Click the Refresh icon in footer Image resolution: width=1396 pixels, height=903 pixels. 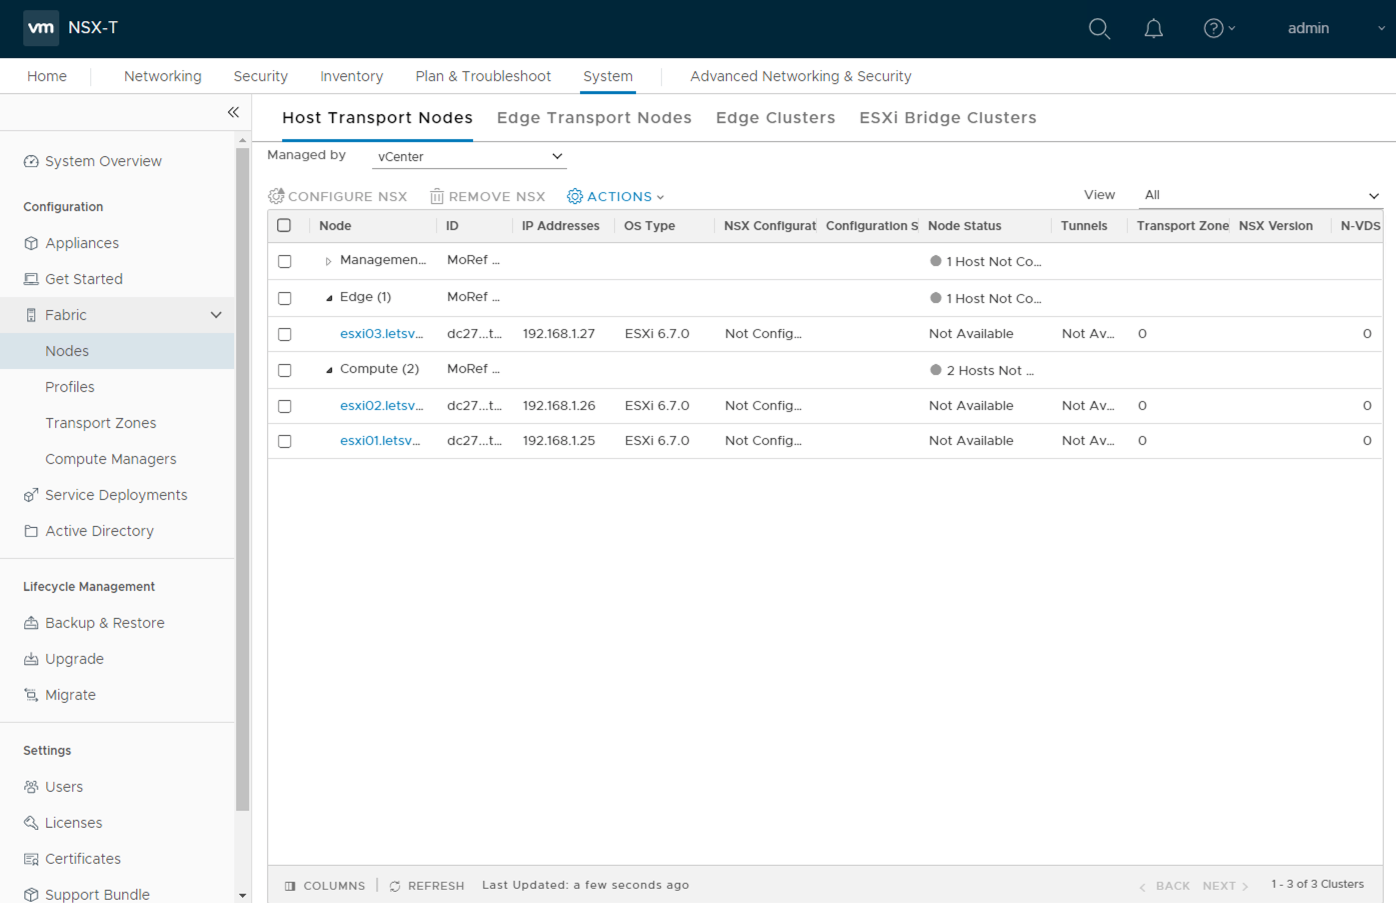tap(395, 886)
